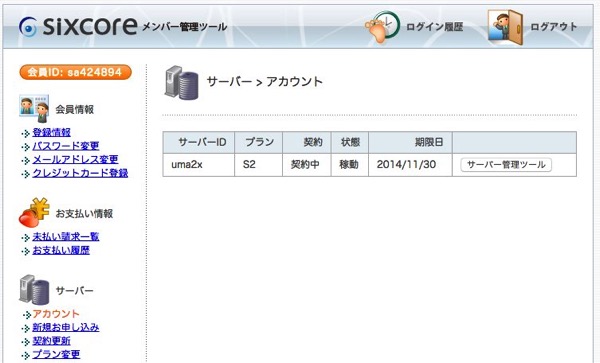600x363 pixels.
Task: Click arrow bullet beside プラン変更
Action: point(26,355)
